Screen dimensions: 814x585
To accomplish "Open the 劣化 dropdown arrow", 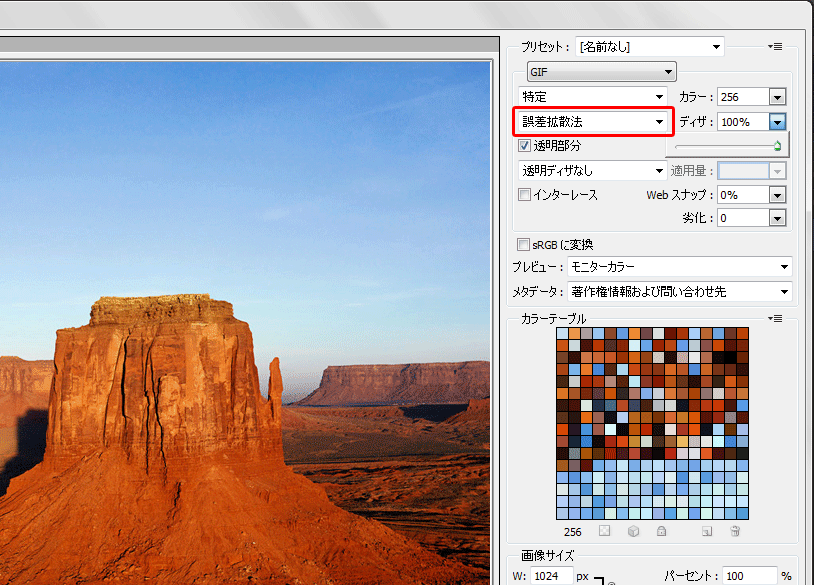I will [777, 218].
